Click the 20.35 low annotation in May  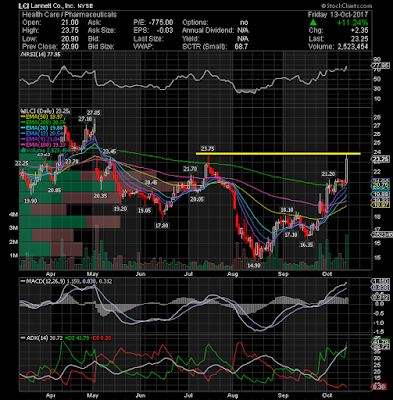coord(100,196)
